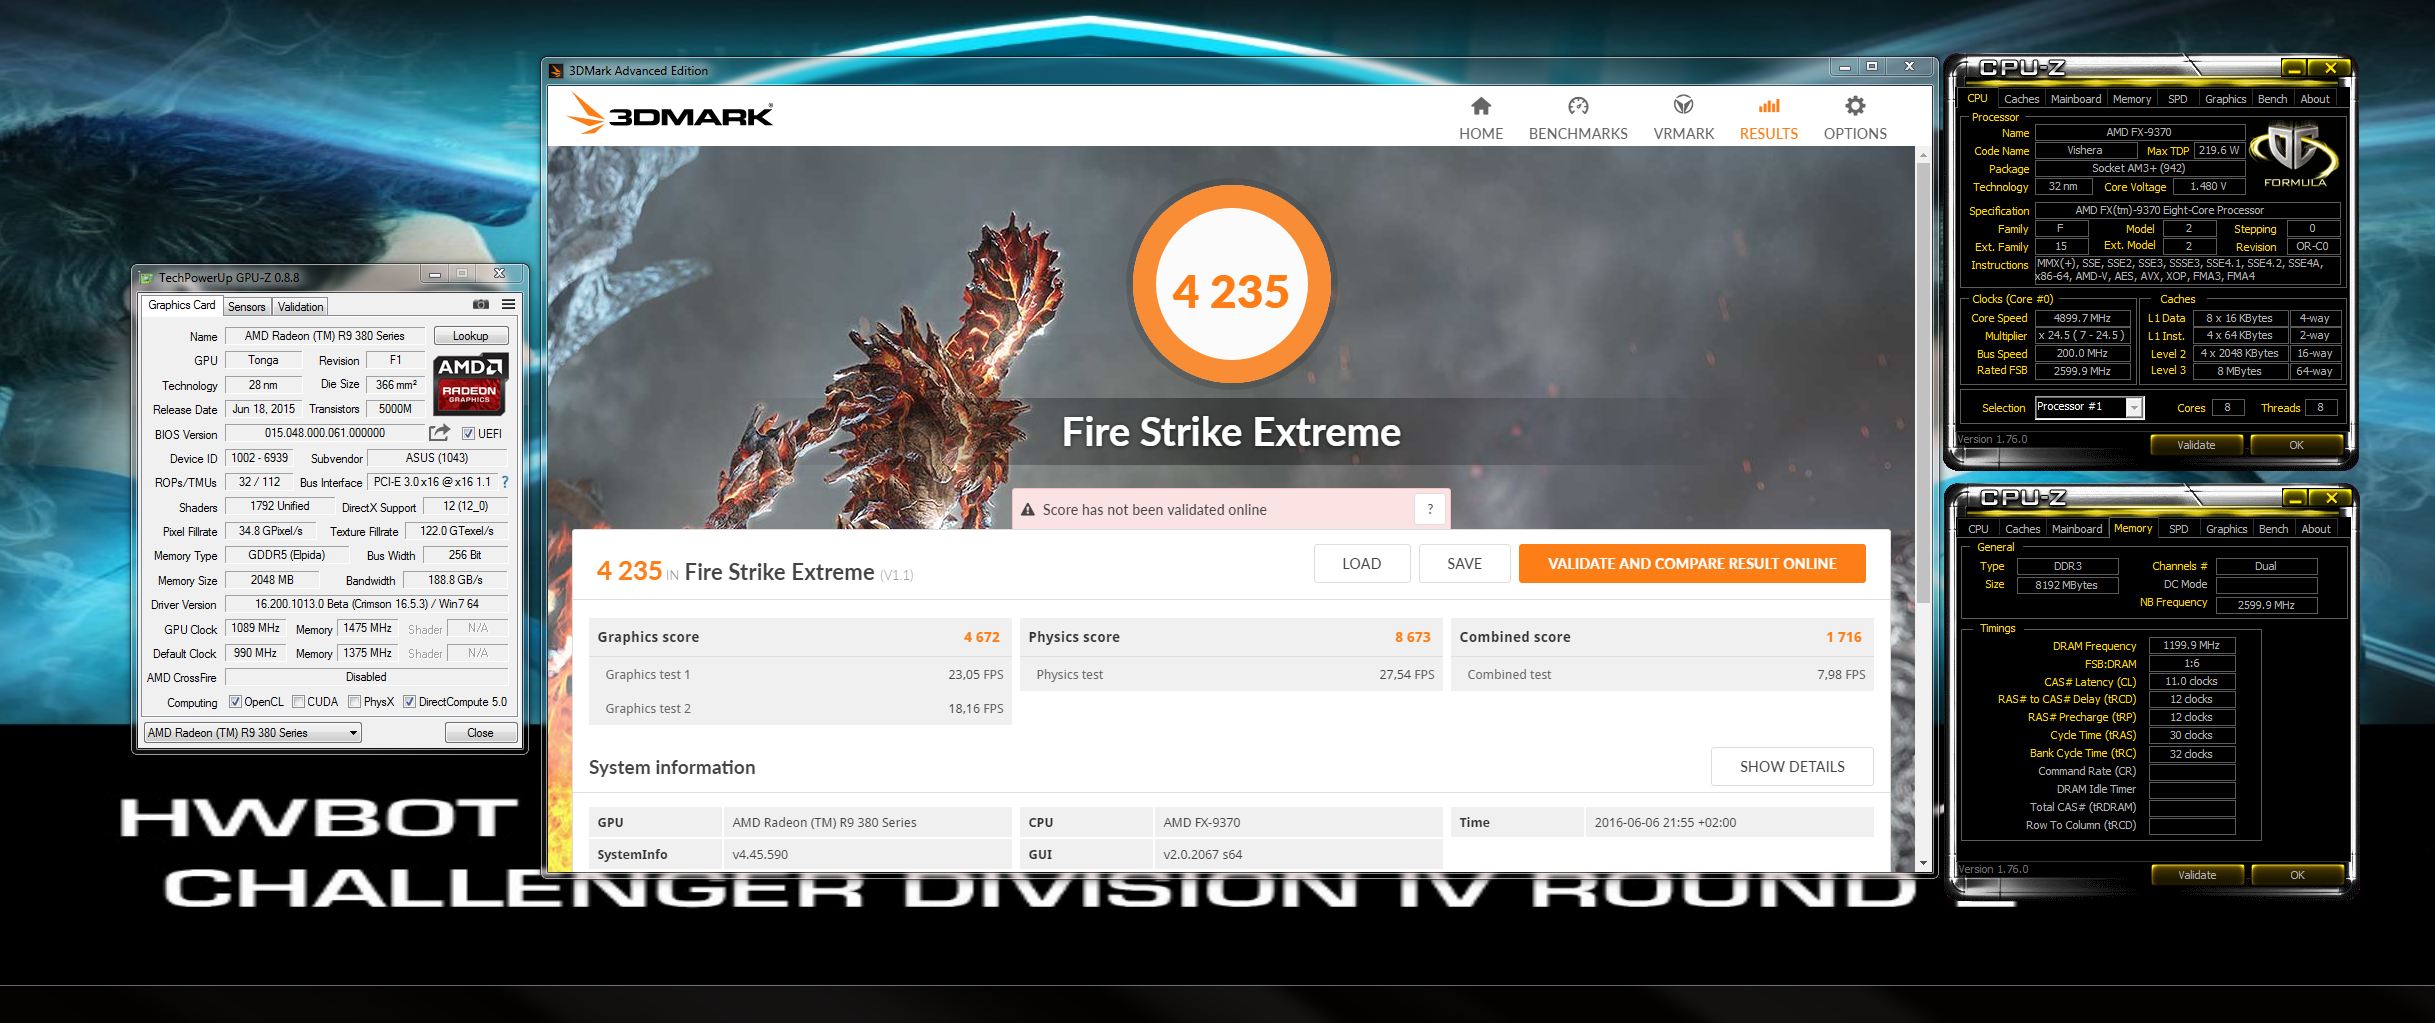Click the ROG Formula logo in CPU-Z
The height and width of the screenshot is (1023, 2435).
point(2294,155)
